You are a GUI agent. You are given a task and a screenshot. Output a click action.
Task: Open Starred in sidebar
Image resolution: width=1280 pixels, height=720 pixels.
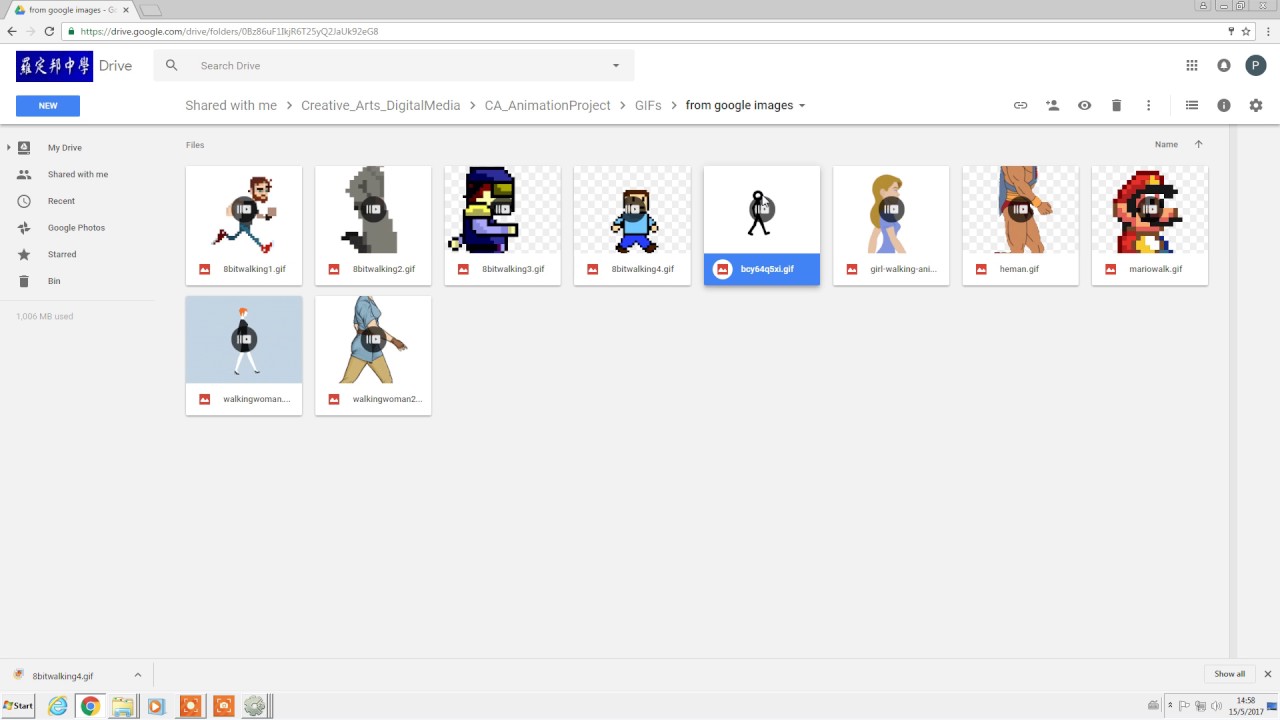[62, 254]
